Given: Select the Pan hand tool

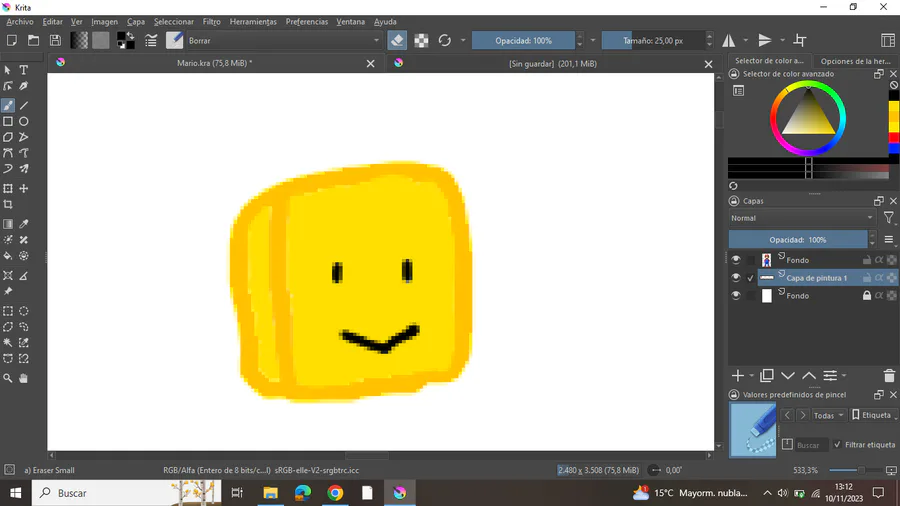Looking at the screenshot, I should [x=24, y=379].
